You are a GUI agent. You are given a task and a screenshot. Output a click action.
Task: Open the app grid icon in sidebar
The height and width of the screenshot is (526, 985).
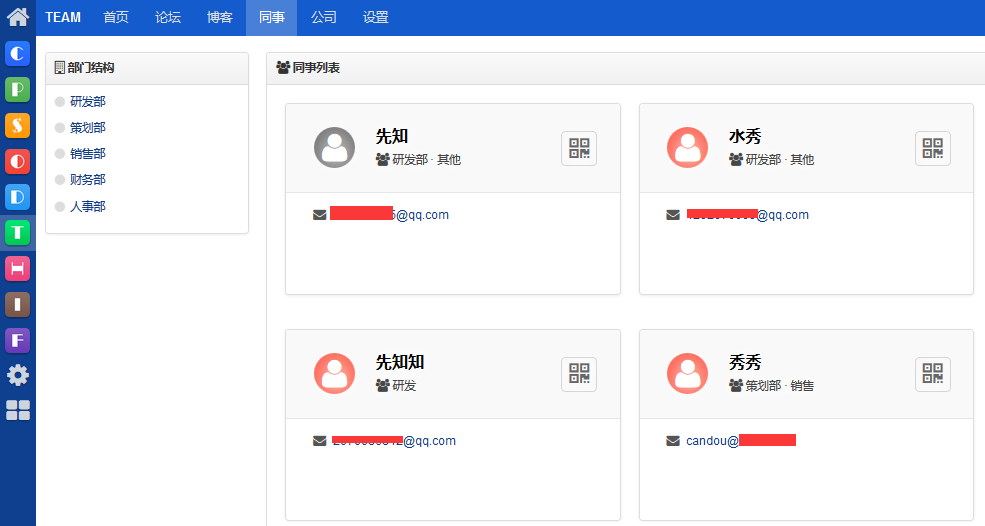[18, 410]
